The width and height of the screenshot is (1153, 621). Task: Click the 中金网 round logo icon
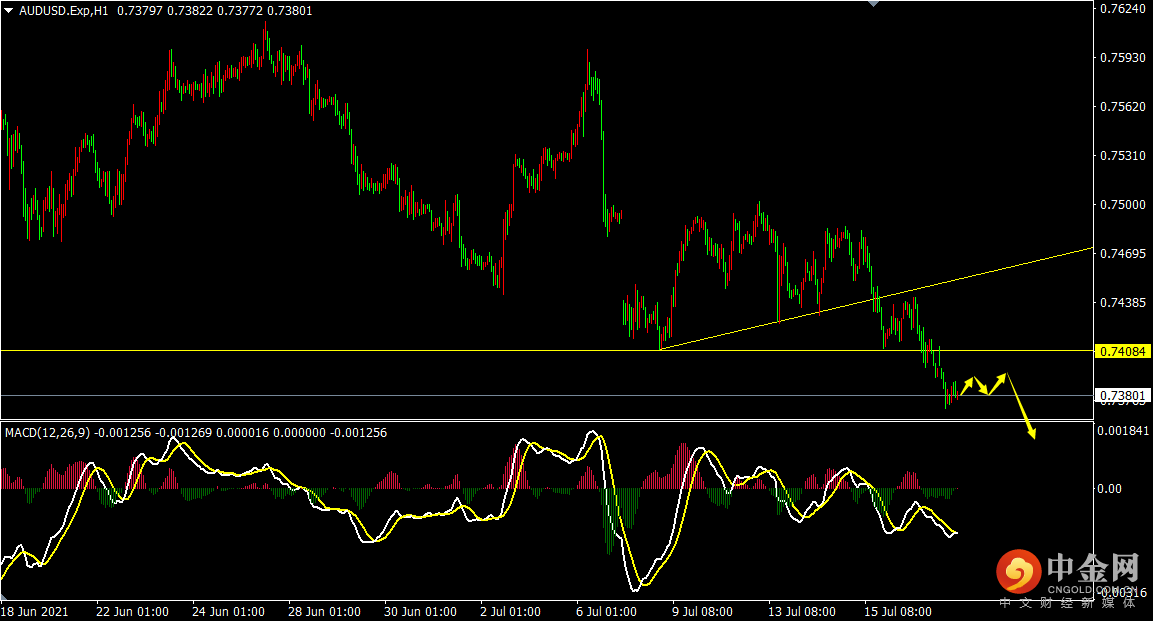pyautogui.click(x=1018, y=572)
